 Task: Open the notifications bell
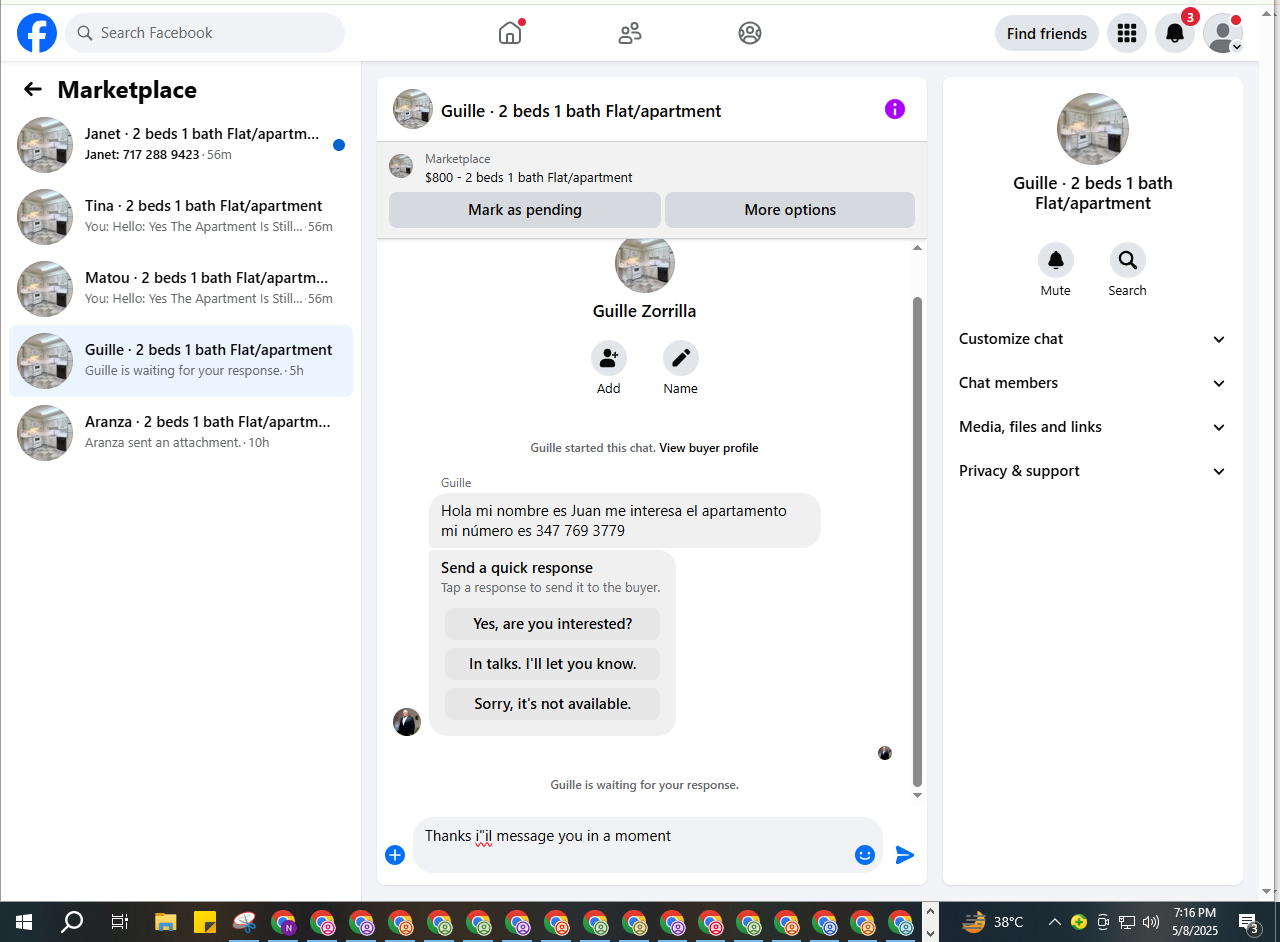(1175, 33)
